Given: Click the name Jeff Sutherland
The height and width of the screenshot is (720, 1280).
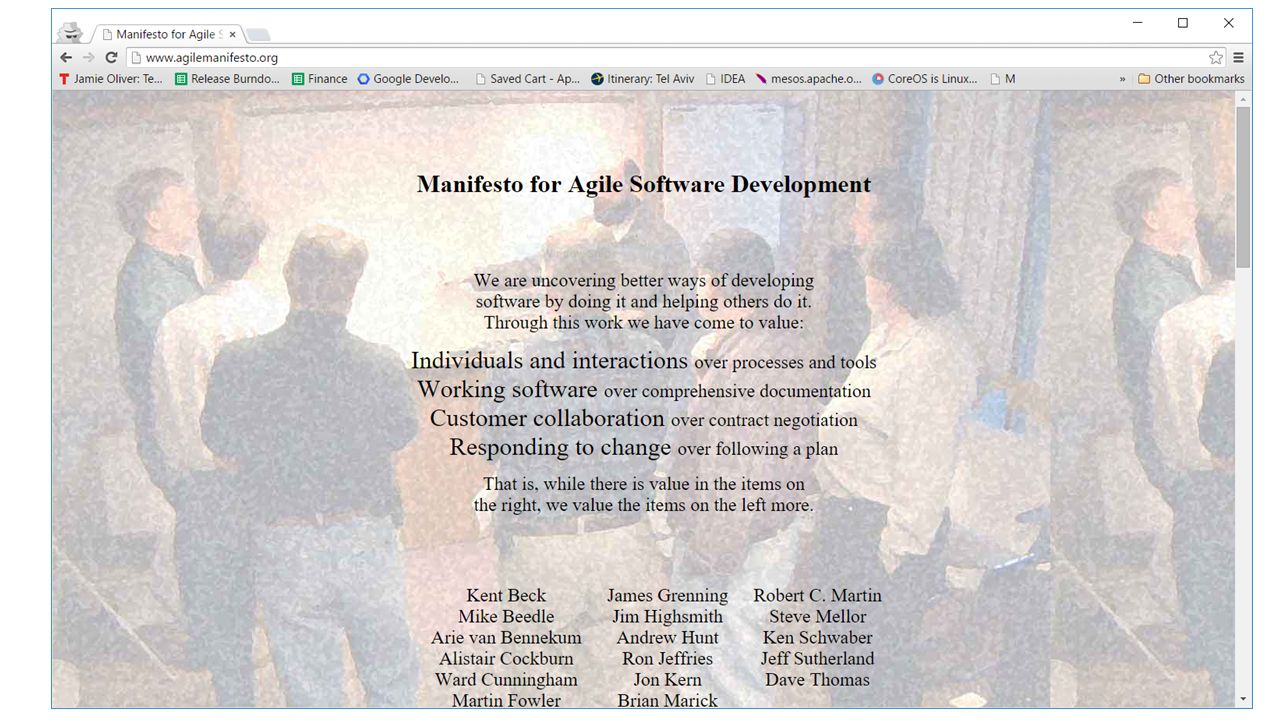Looking at the screenshot, I should [817, 658].
